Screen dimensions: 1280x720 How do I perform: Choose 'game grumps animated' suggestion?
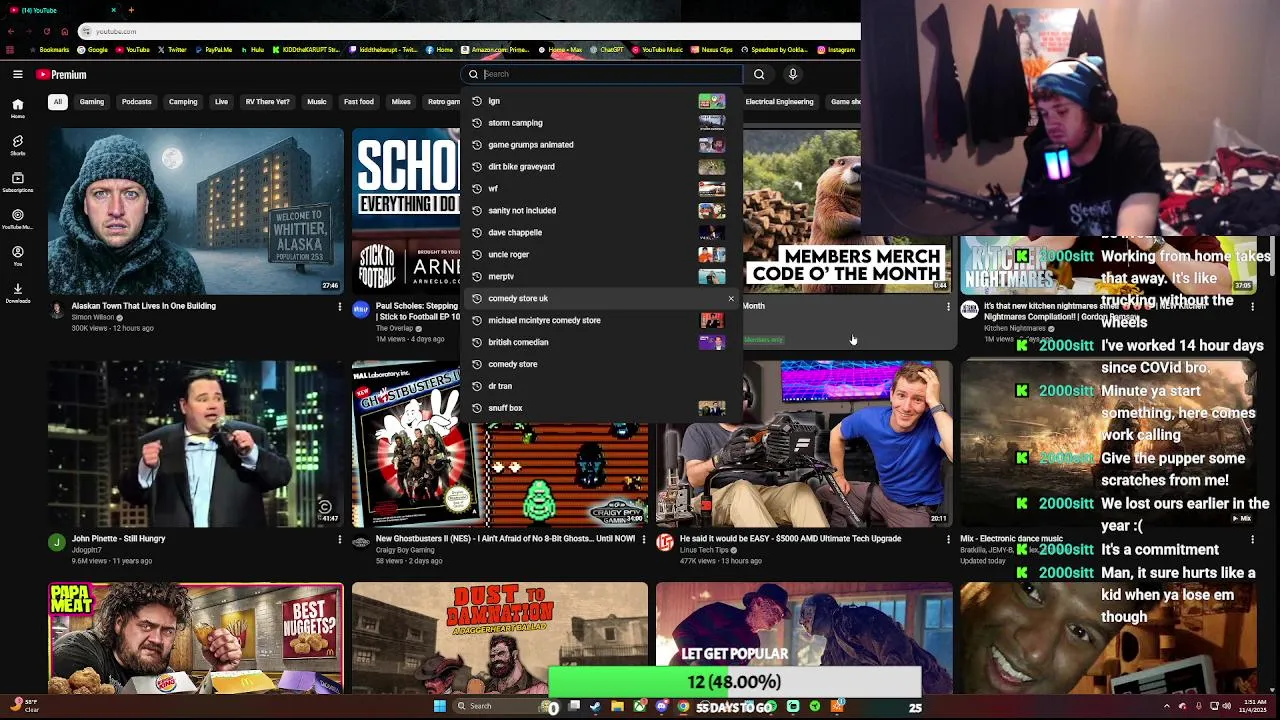tap(603, 145)
